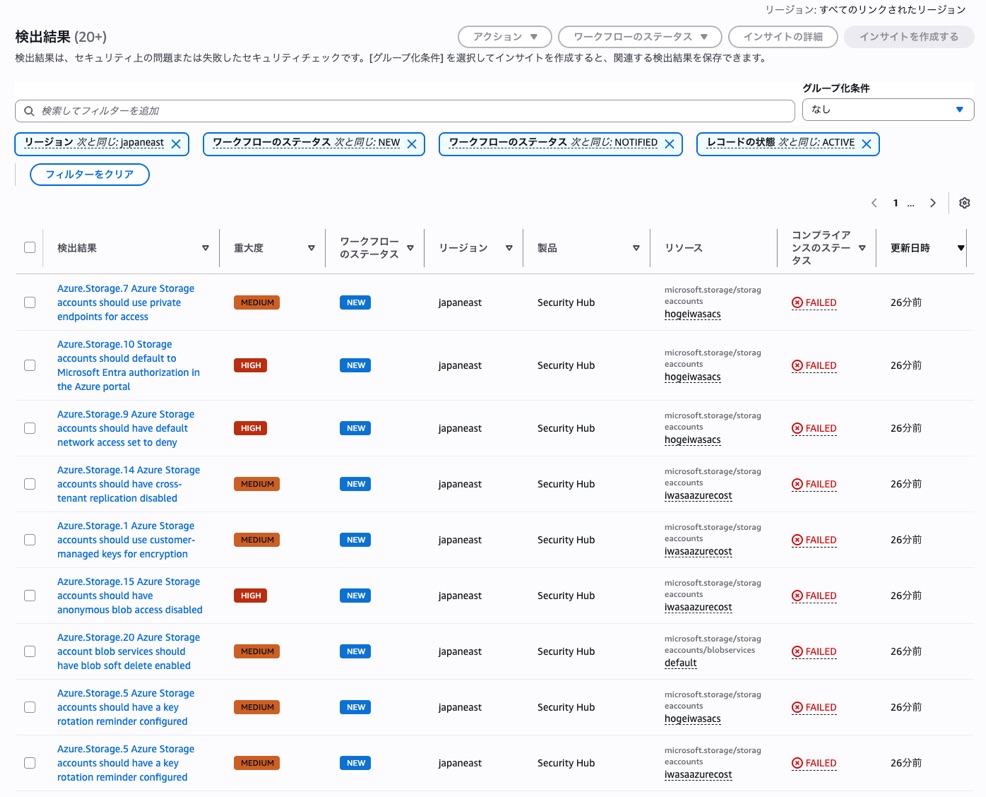Remove the ACTIVE record state filter
Image resolution: width=986 pixels, height=797 pixels.
coord(867,144)
